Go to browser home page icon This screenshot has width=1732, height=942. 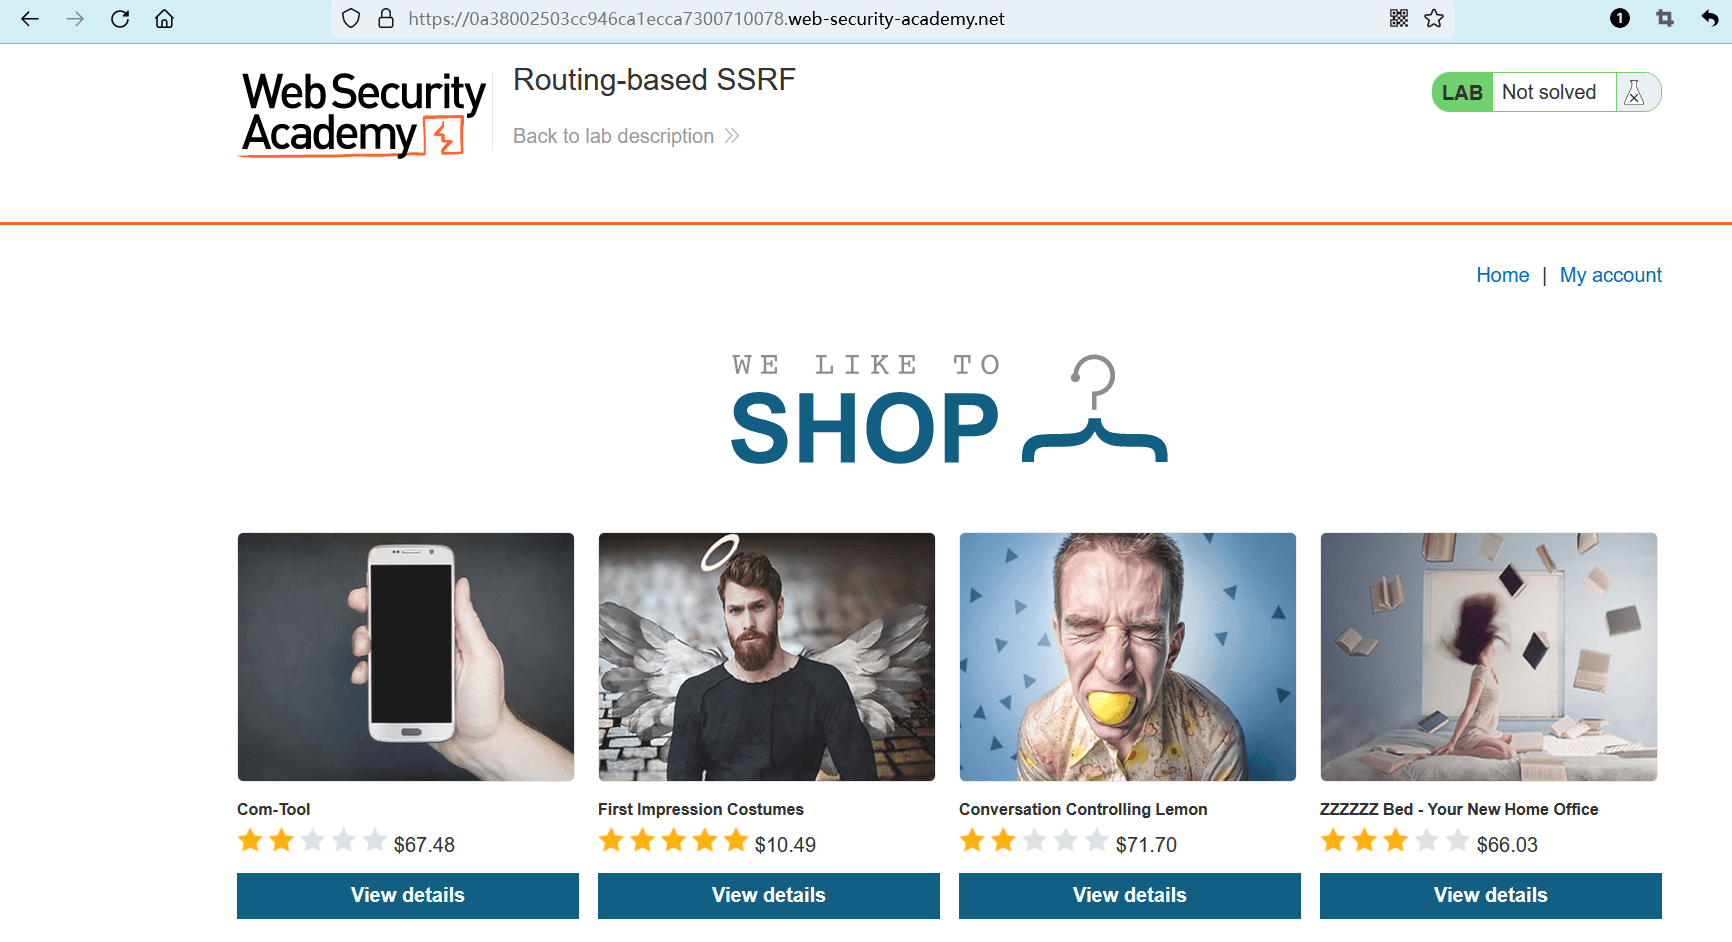coord(165,19)
